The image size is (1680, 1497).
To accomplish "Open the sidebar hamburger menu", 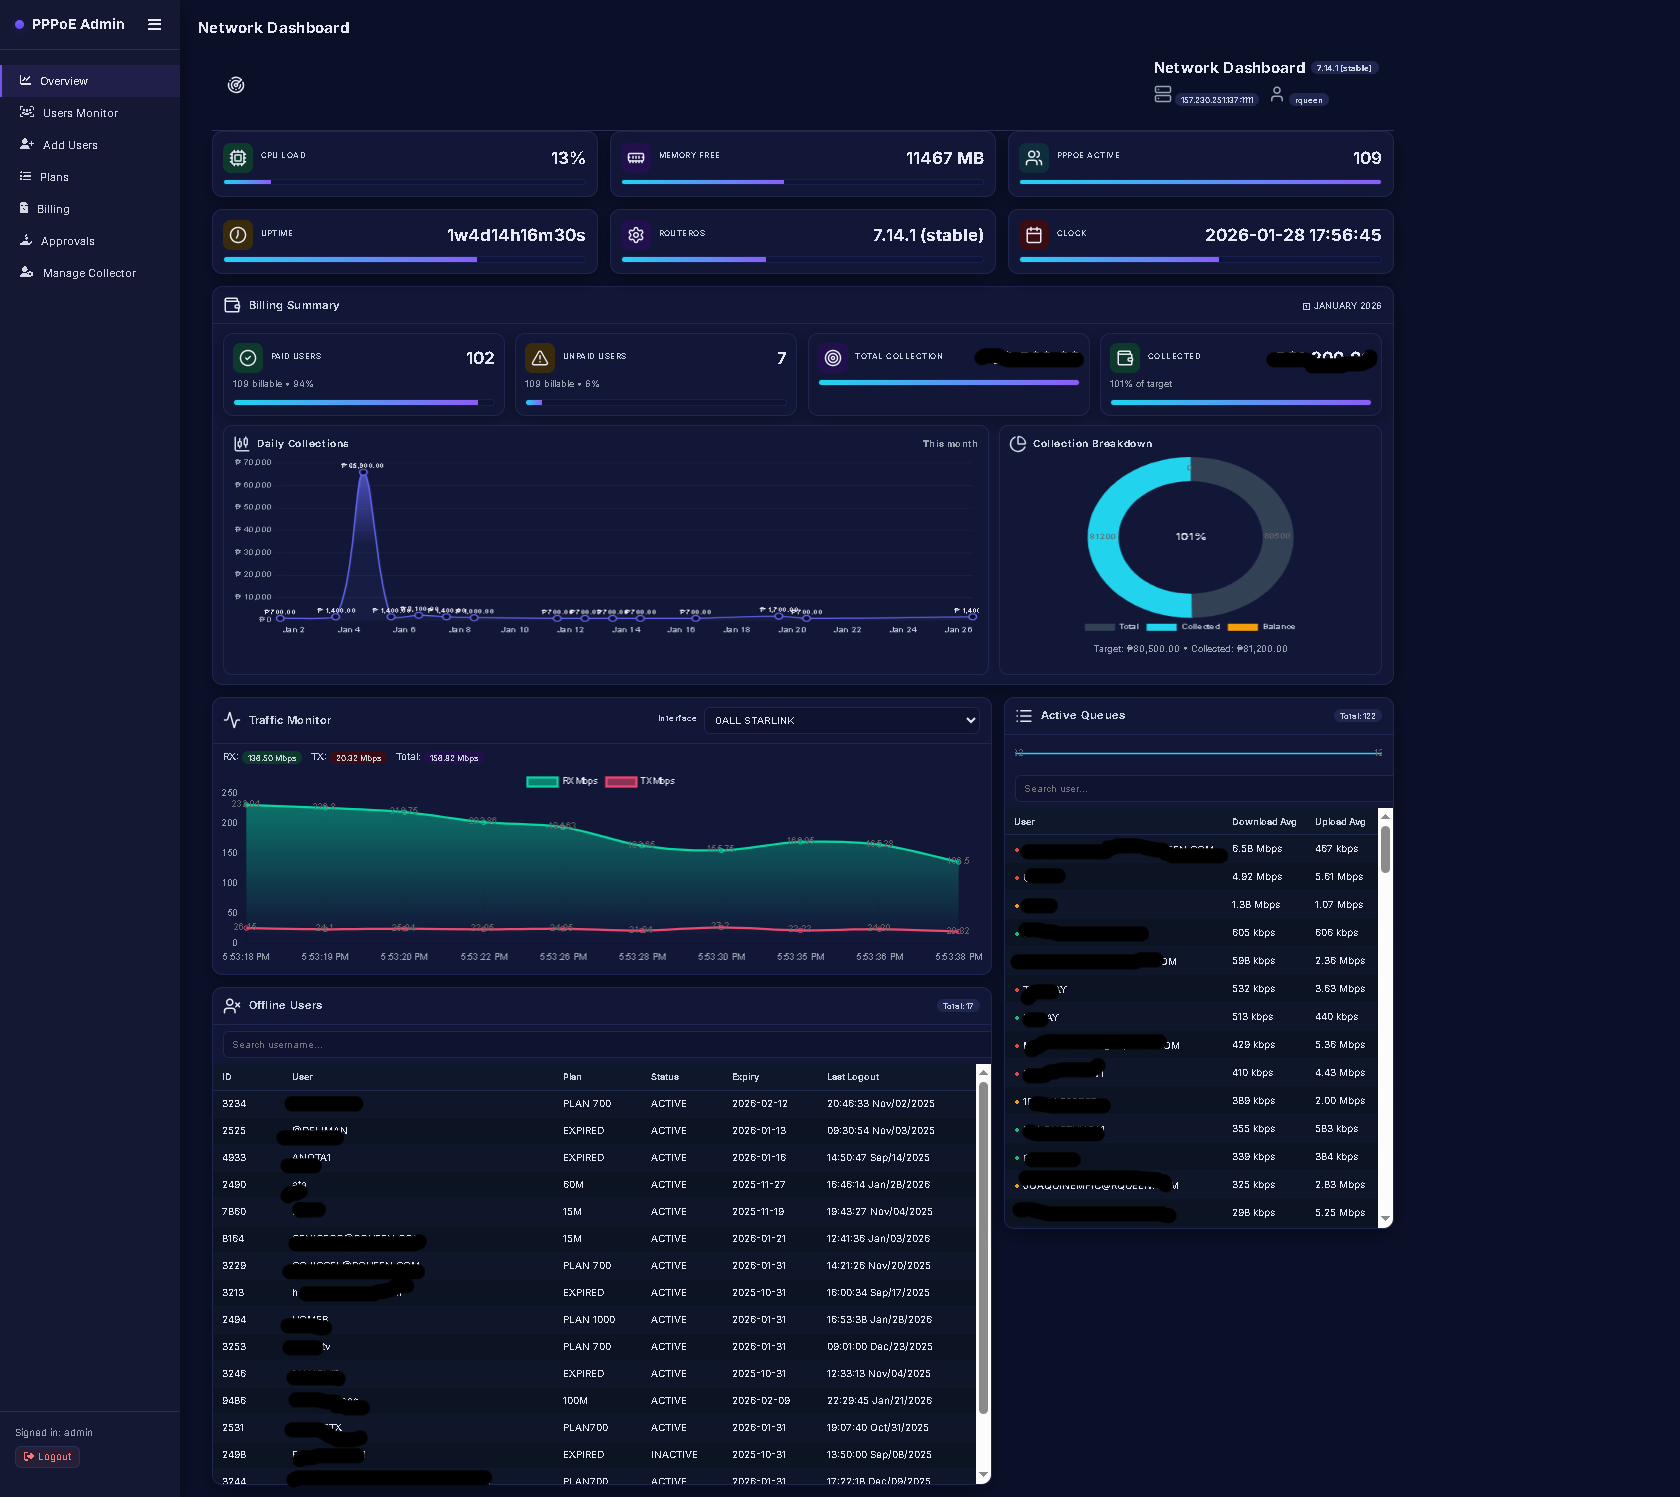I will pyautogui.click(x=154, y=25).
